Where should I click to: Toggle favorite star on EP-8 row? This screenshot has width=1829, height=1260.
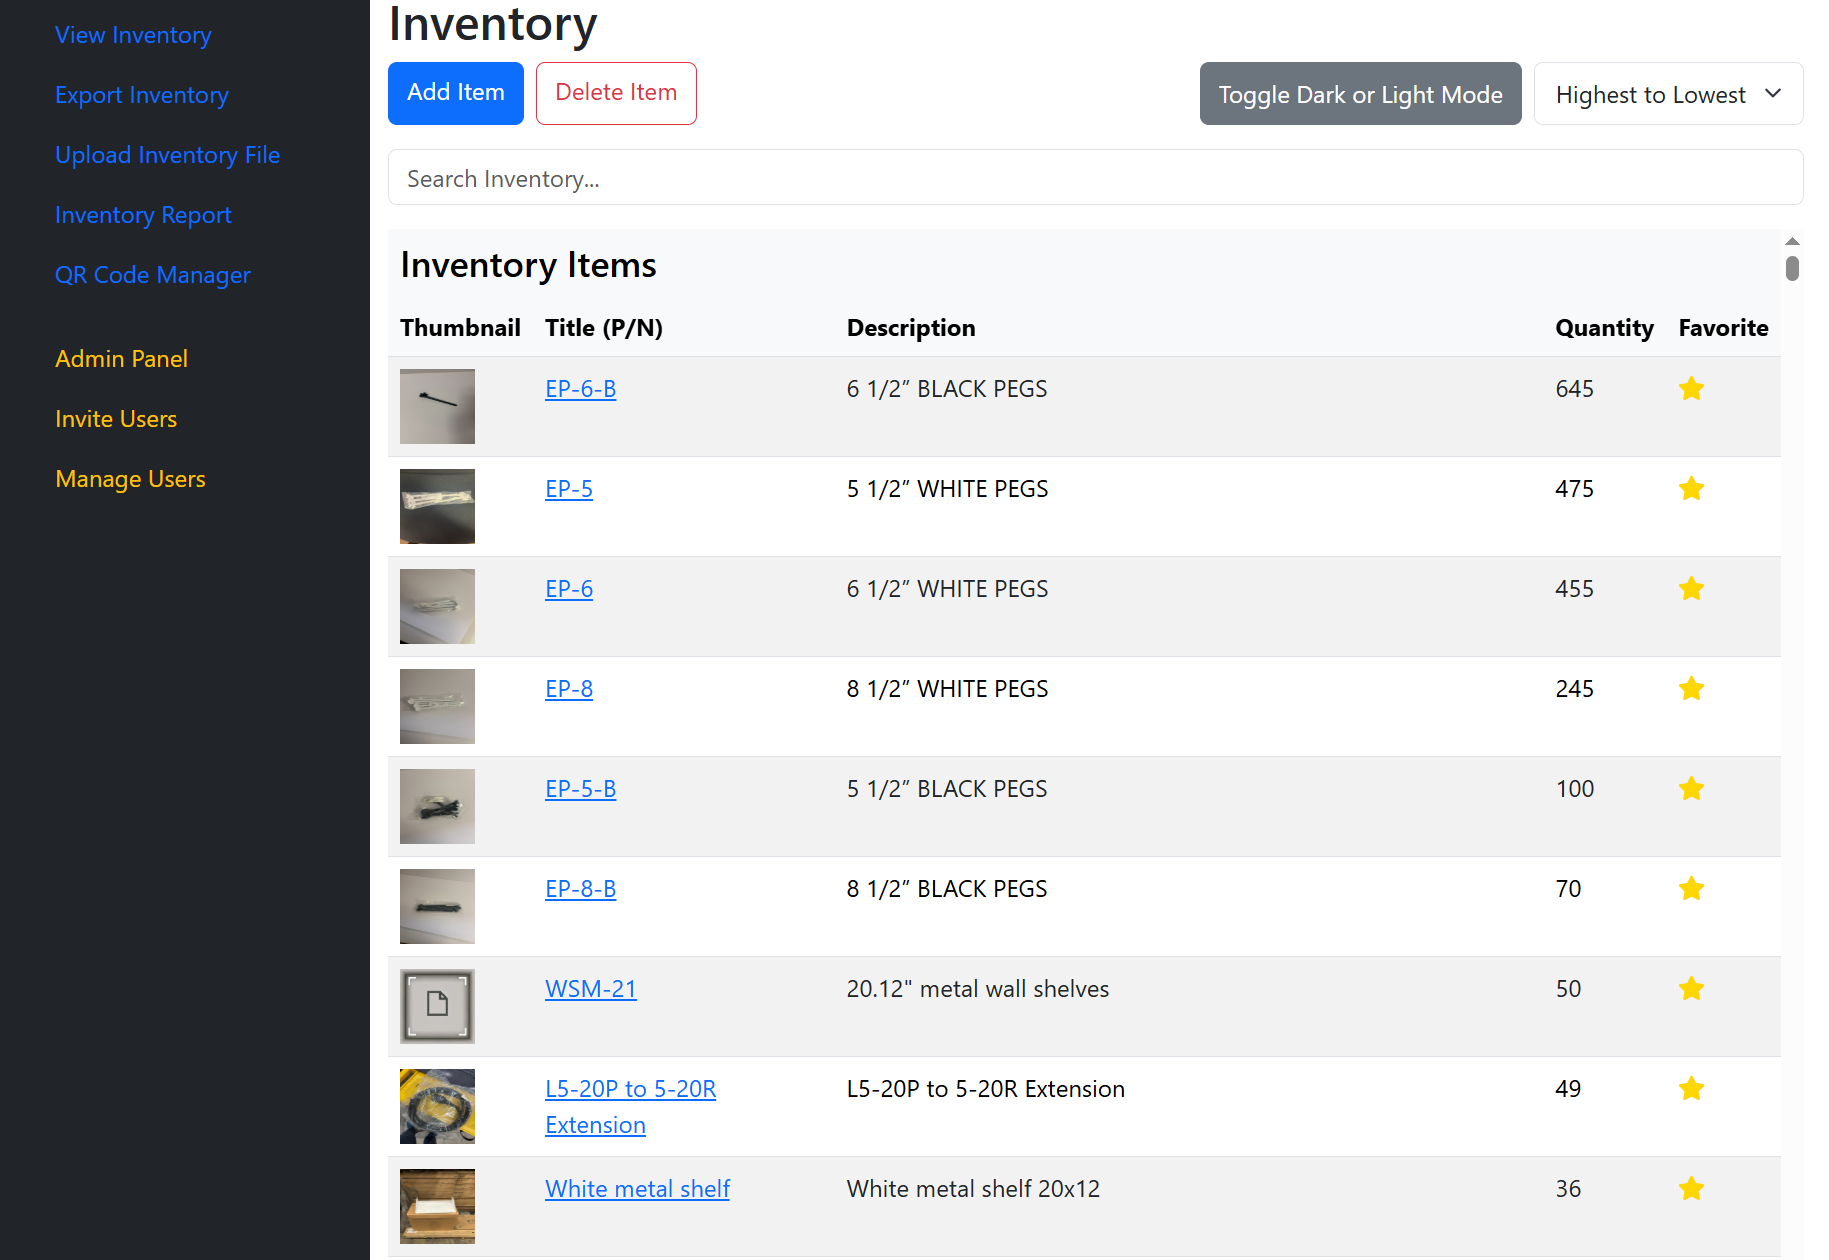(x=1691, y=689)
